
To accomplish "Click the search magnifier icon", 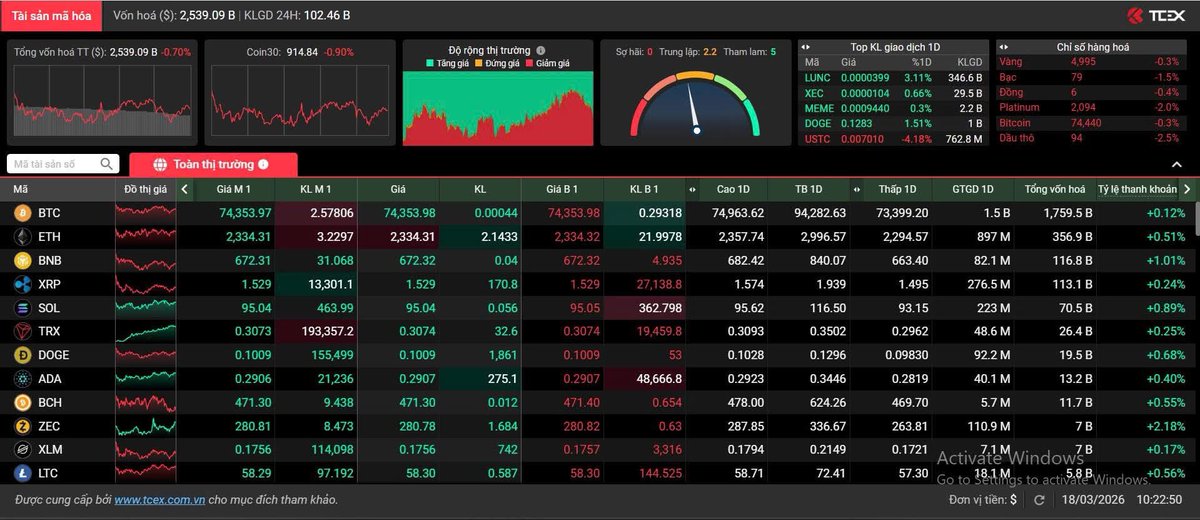I will tap(107, 164).
